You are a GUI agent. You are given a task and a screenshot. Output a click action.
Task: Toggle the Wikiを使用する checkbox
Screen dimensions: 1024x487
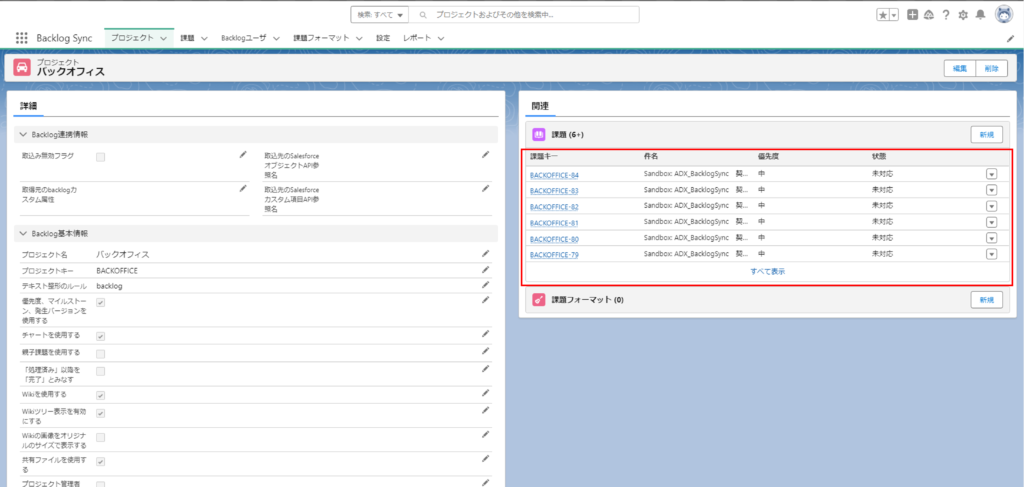click(101, 396)
